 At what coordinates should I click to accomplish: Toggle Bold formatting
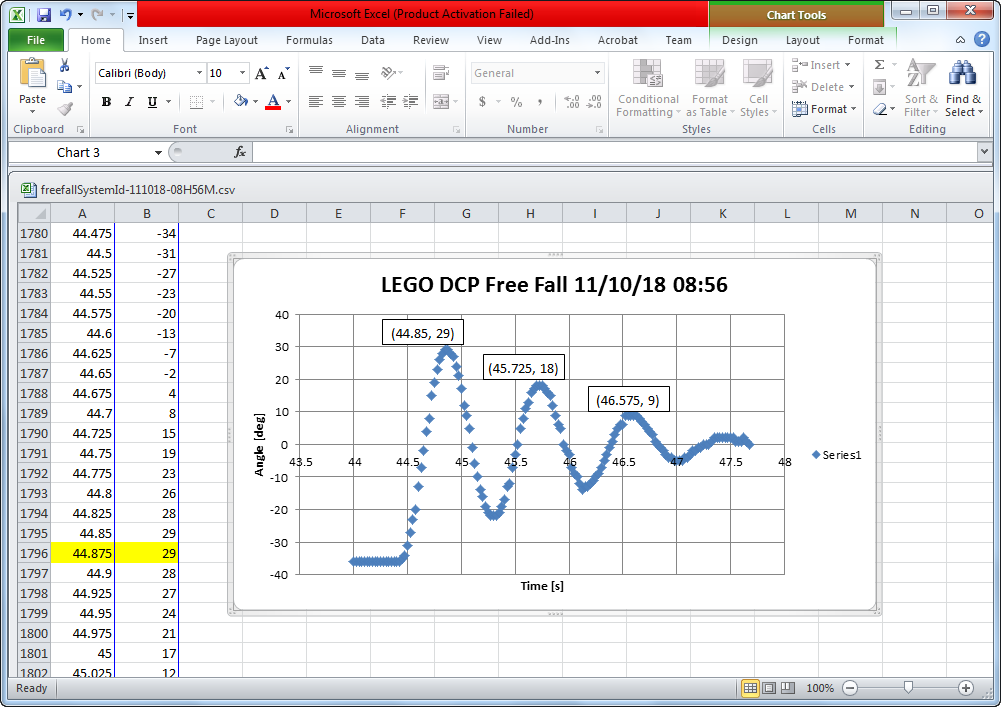(x=106, y=102)
